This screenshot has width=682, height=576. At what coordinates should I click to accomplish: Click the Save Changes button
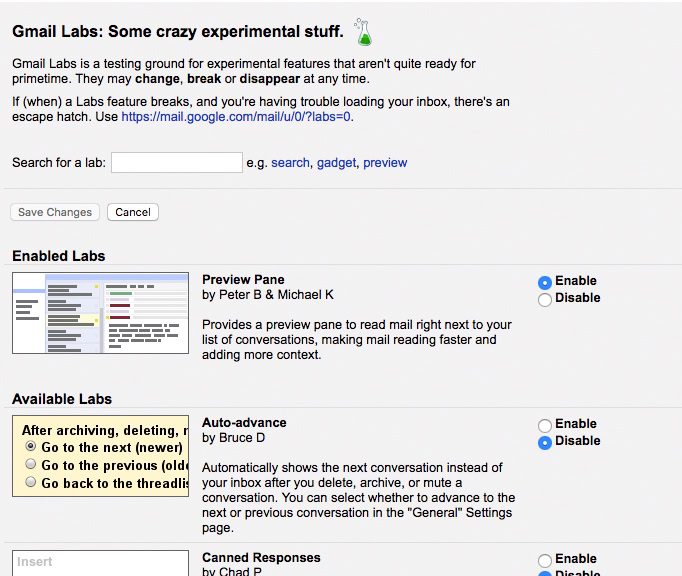55,212
